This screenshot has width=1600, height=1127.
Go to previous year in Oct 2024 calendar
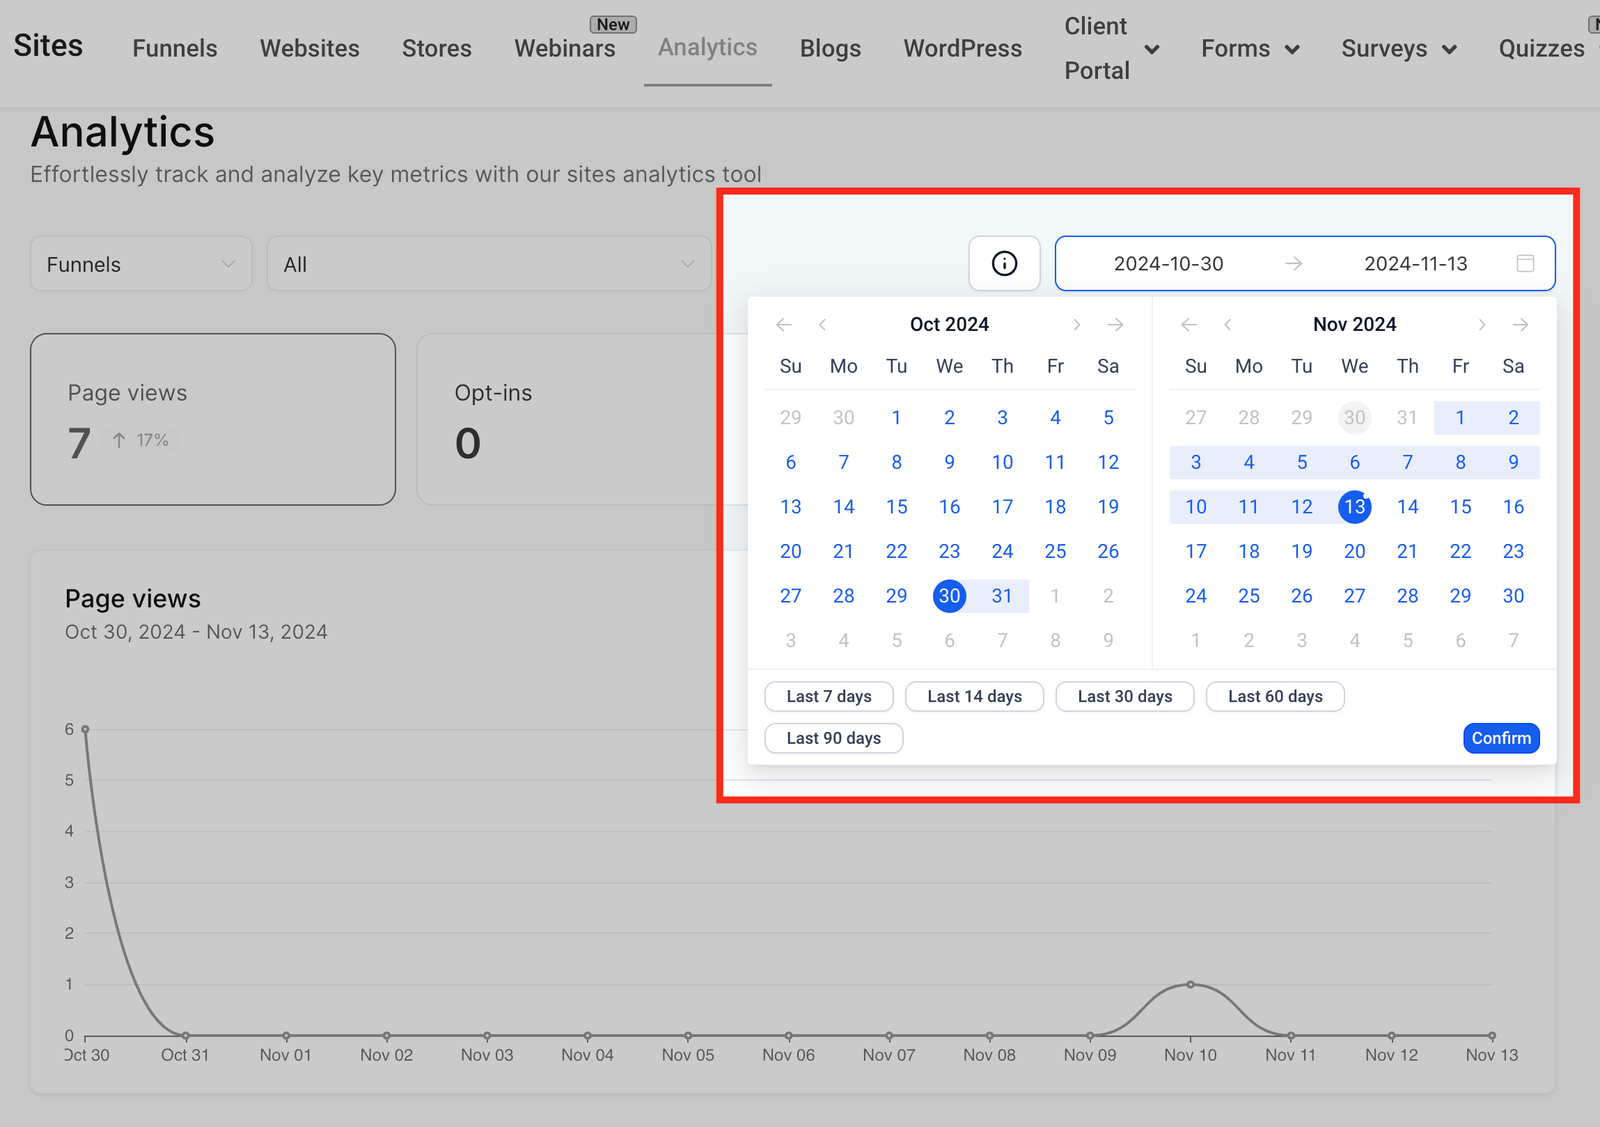(x=784, y=325)
